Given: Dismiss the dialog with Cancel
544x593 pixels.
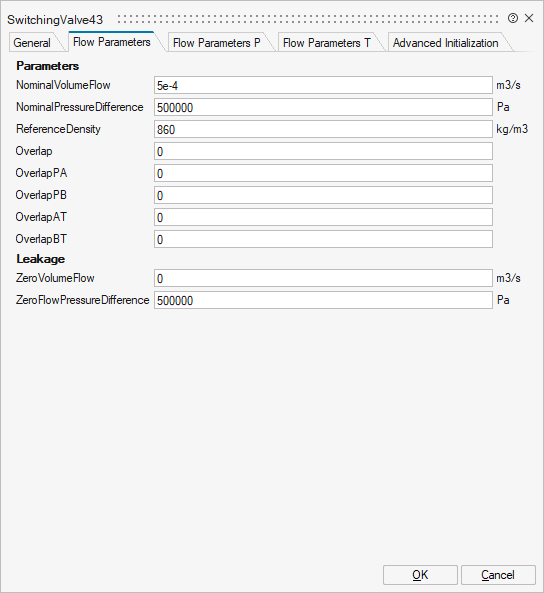Looking at the screenshot, I should [x=498, y=575].
